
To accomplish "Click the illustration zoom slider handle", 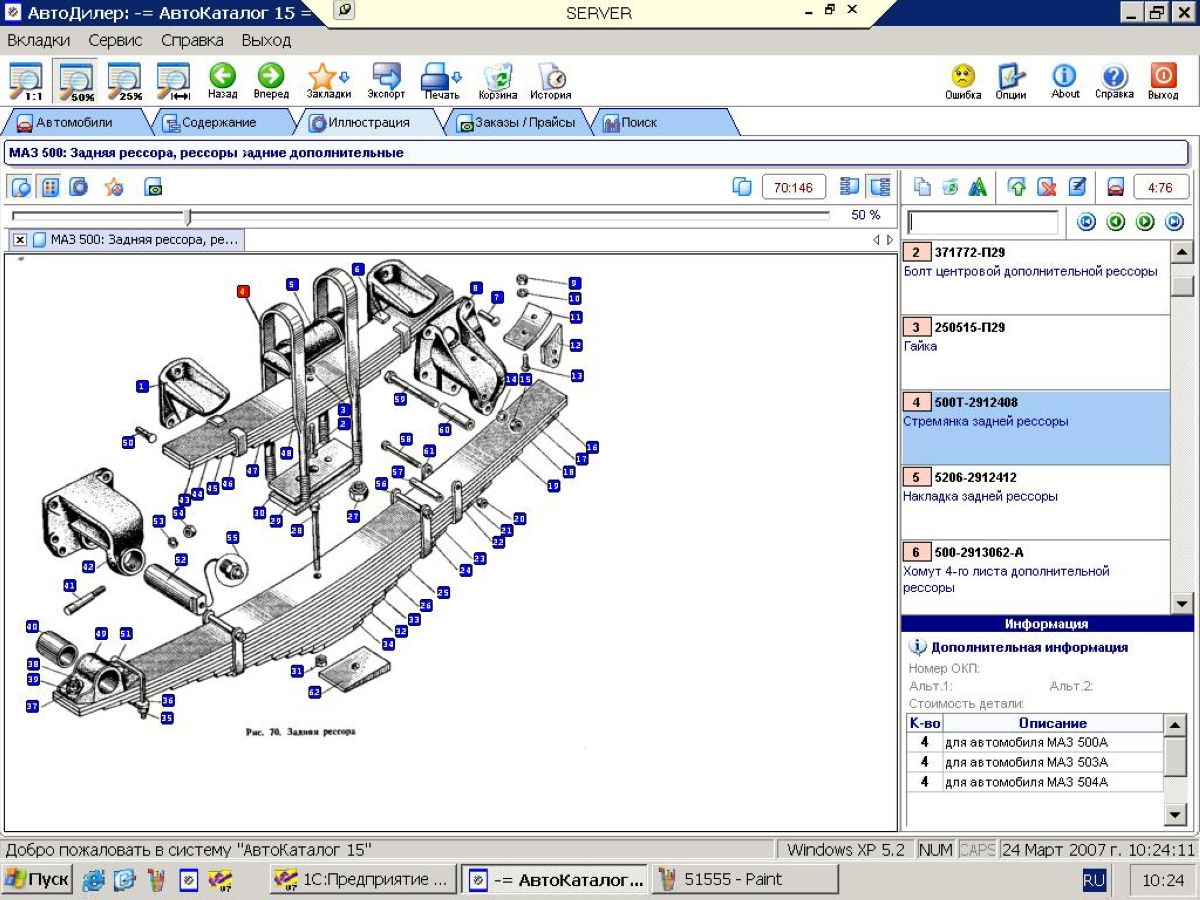I will pos(188,216).
